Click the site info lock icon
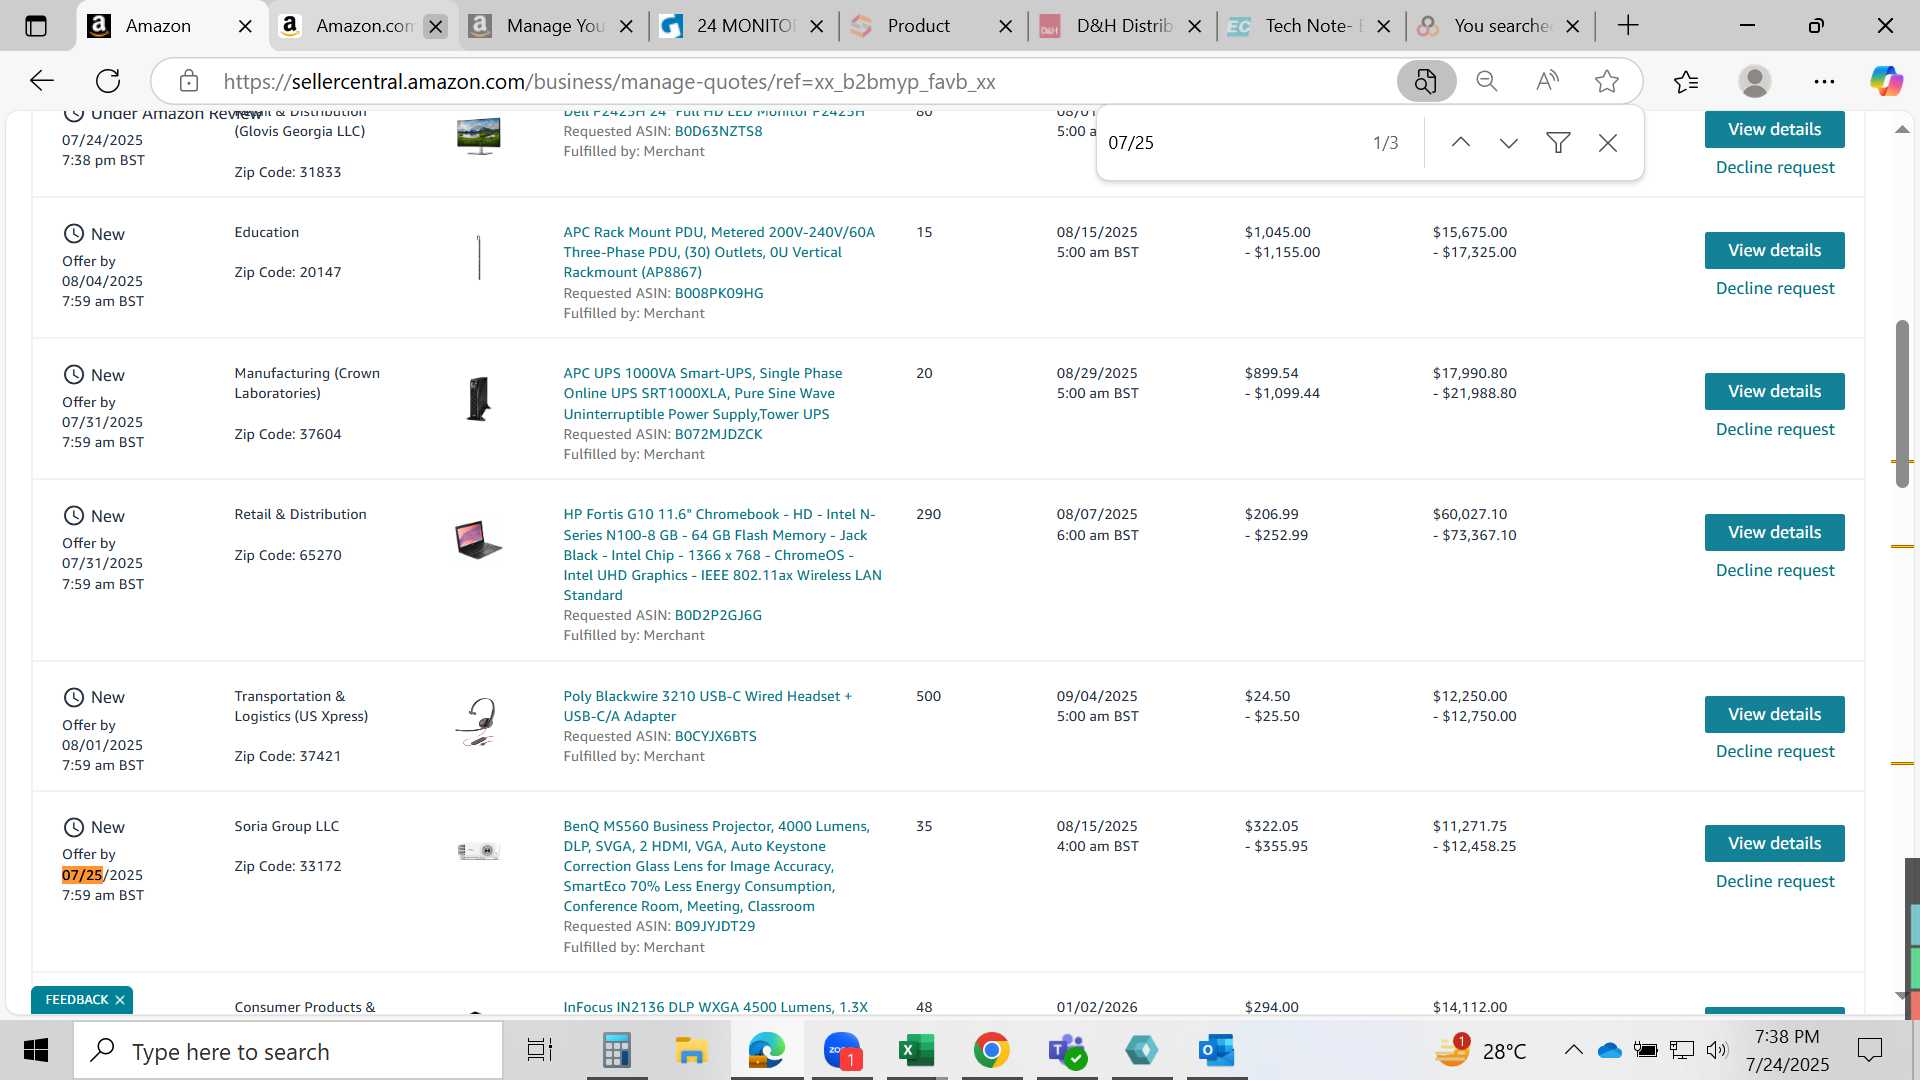This screenshot has width=1920, height=1080. click(x=189, y=81)
